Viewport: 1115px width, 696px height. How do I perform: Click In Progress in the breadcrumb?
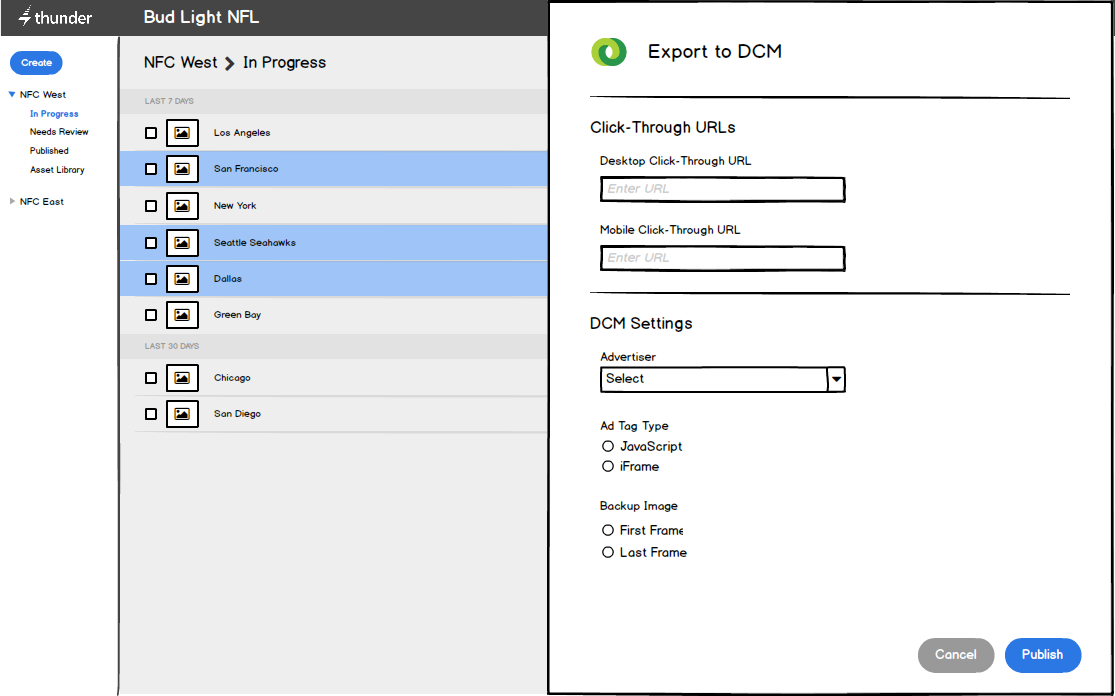tap(284, 63)
